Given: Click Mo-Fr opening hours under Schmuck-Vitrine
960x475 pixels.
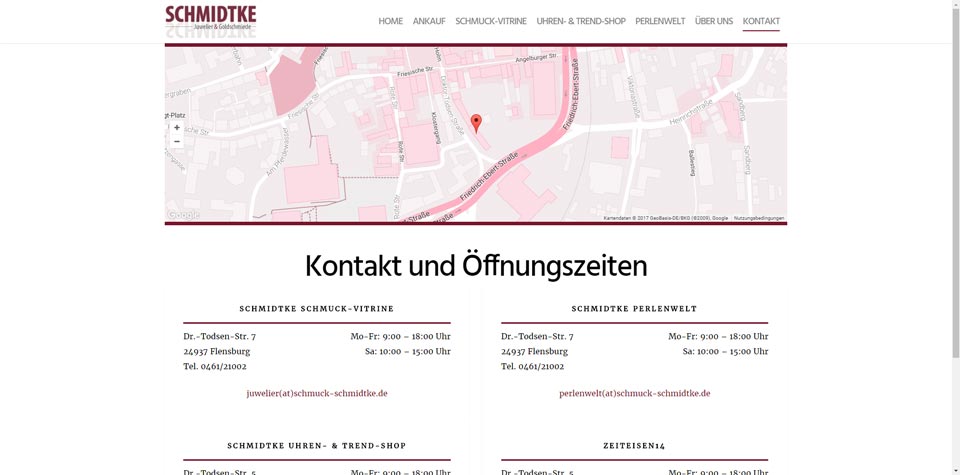Looking at the screenshot, I should (x=400, y=337).
